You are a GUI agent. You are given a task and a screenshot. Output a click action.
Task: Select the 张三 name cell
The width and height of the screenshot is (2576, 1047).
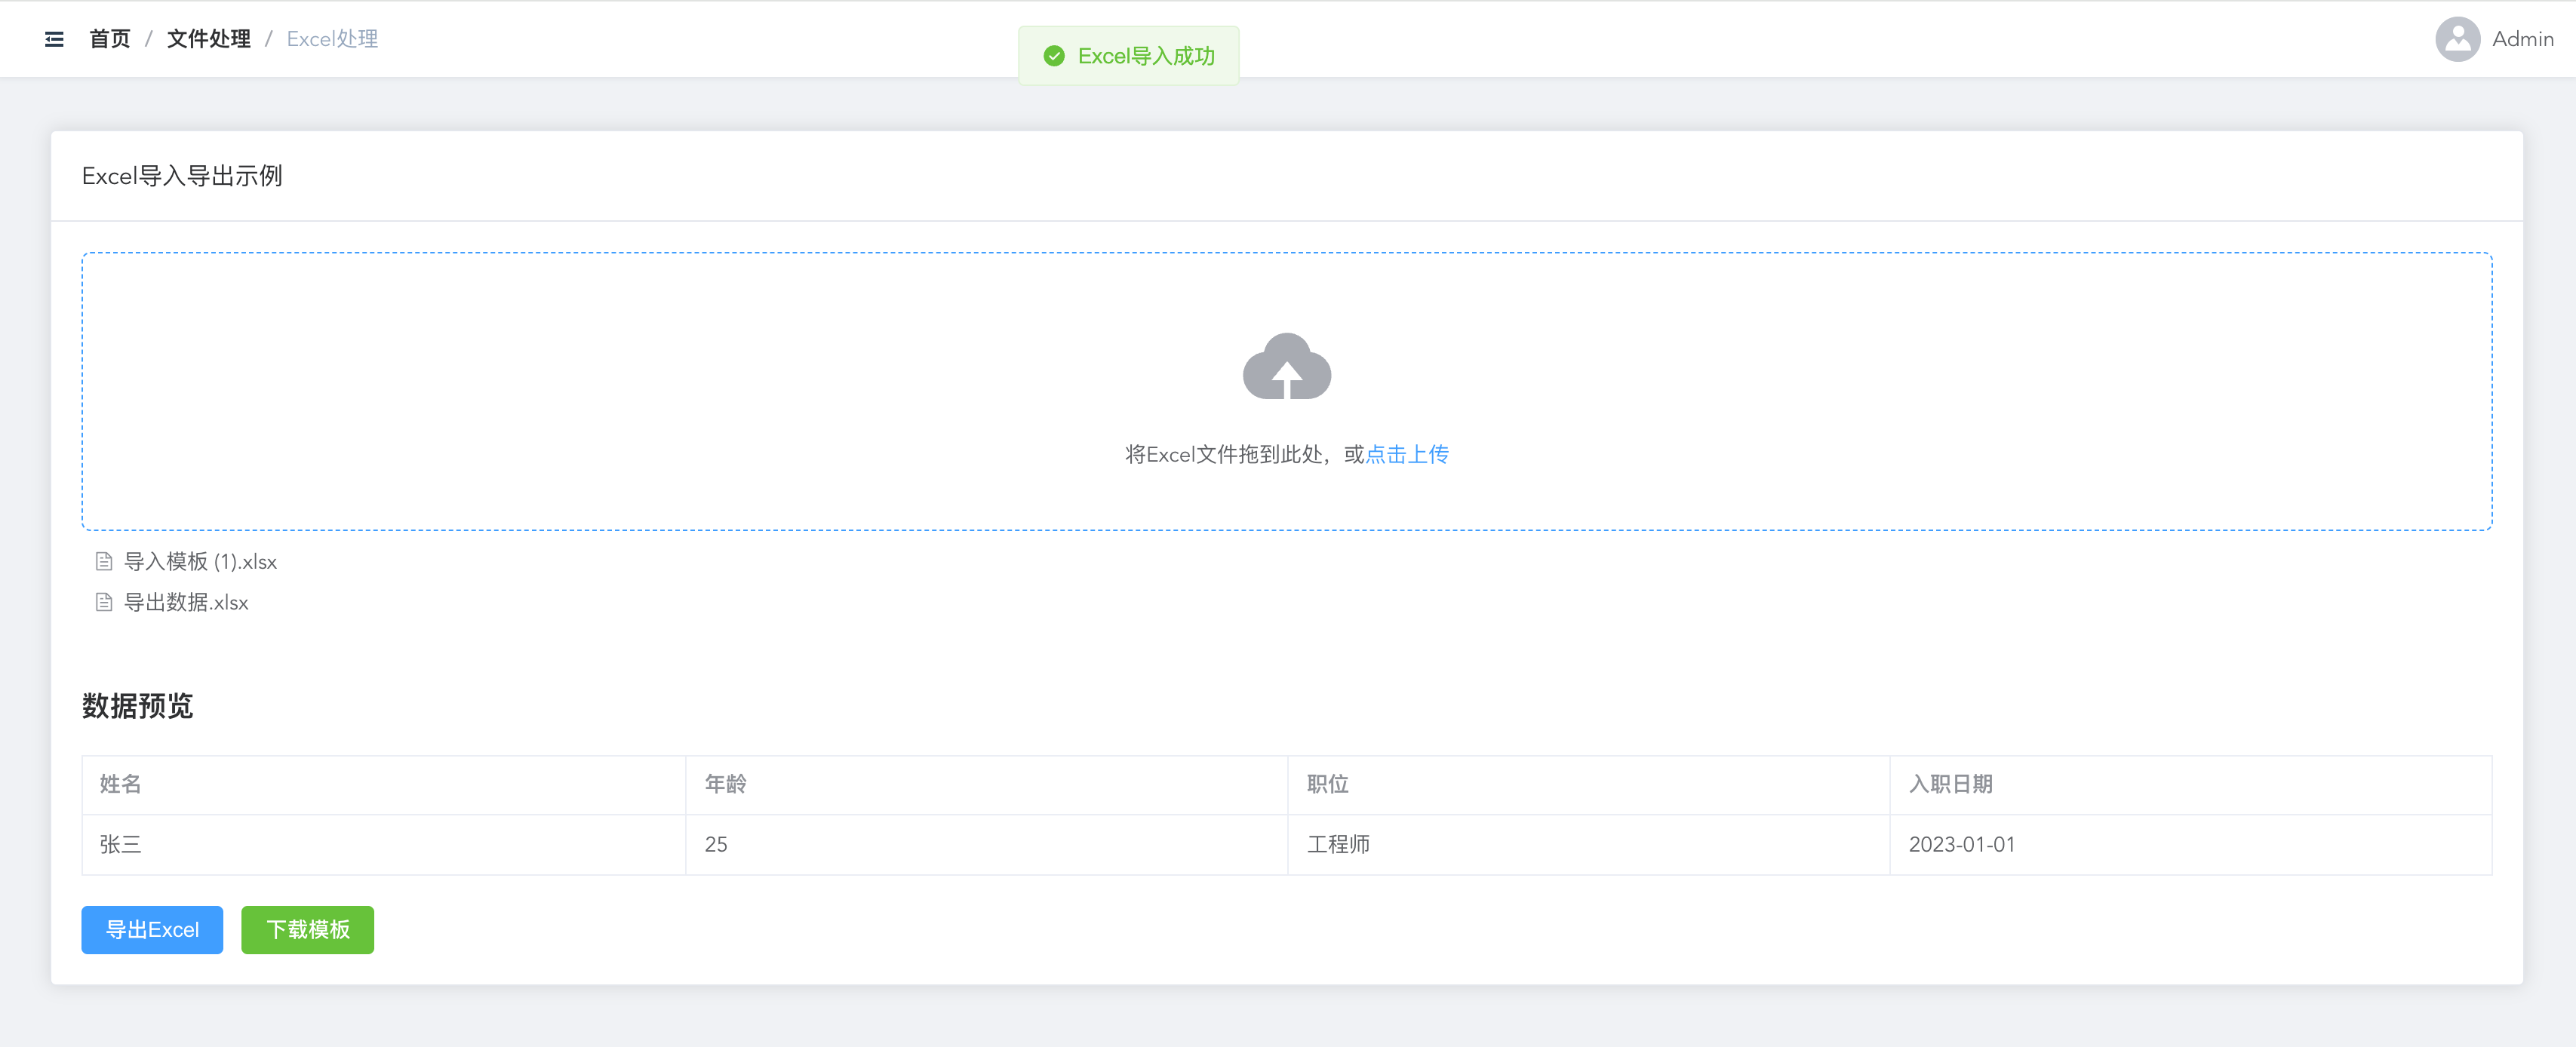[x=384, y=844]
